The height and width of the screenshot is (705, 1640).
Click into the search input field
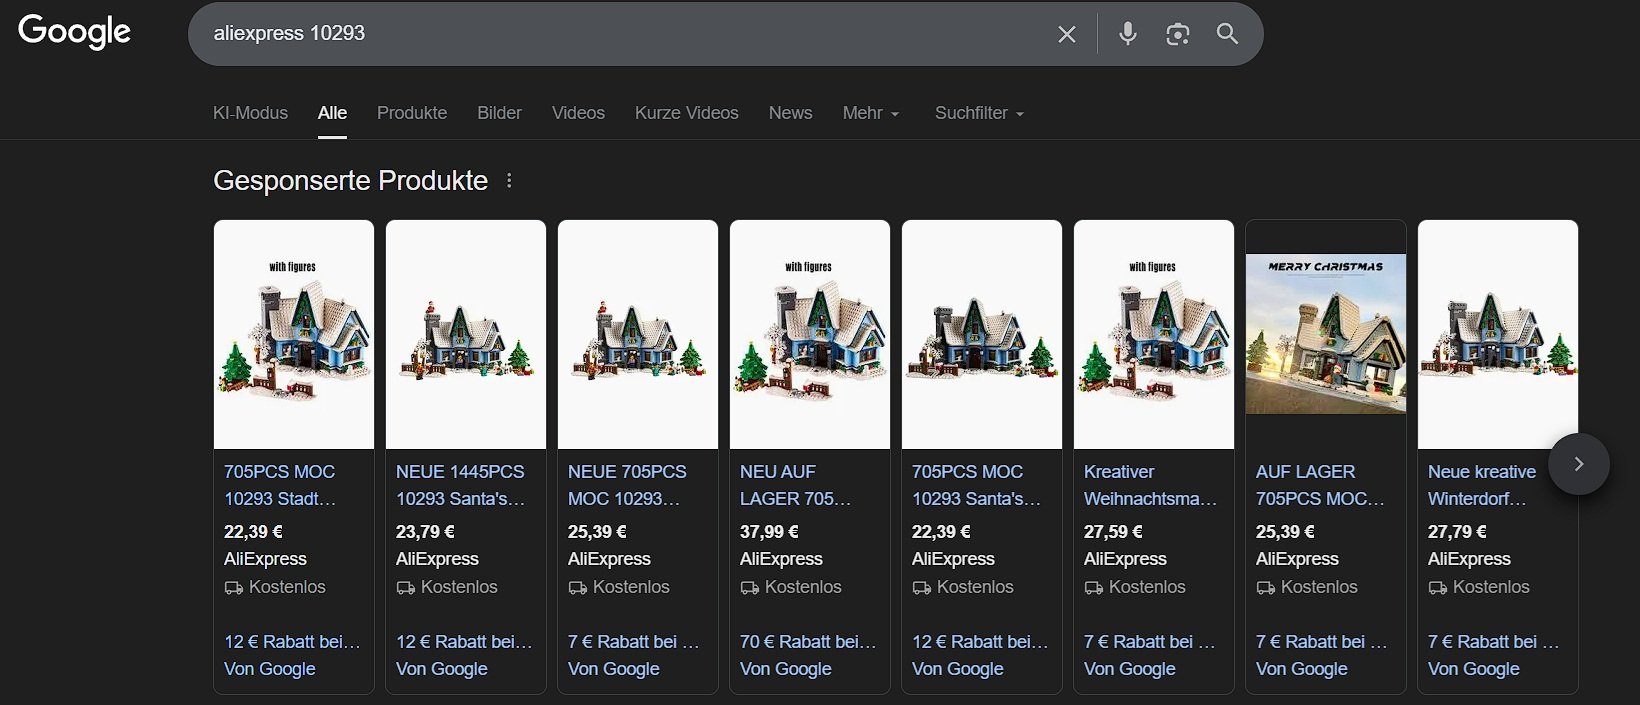point(620,34)
